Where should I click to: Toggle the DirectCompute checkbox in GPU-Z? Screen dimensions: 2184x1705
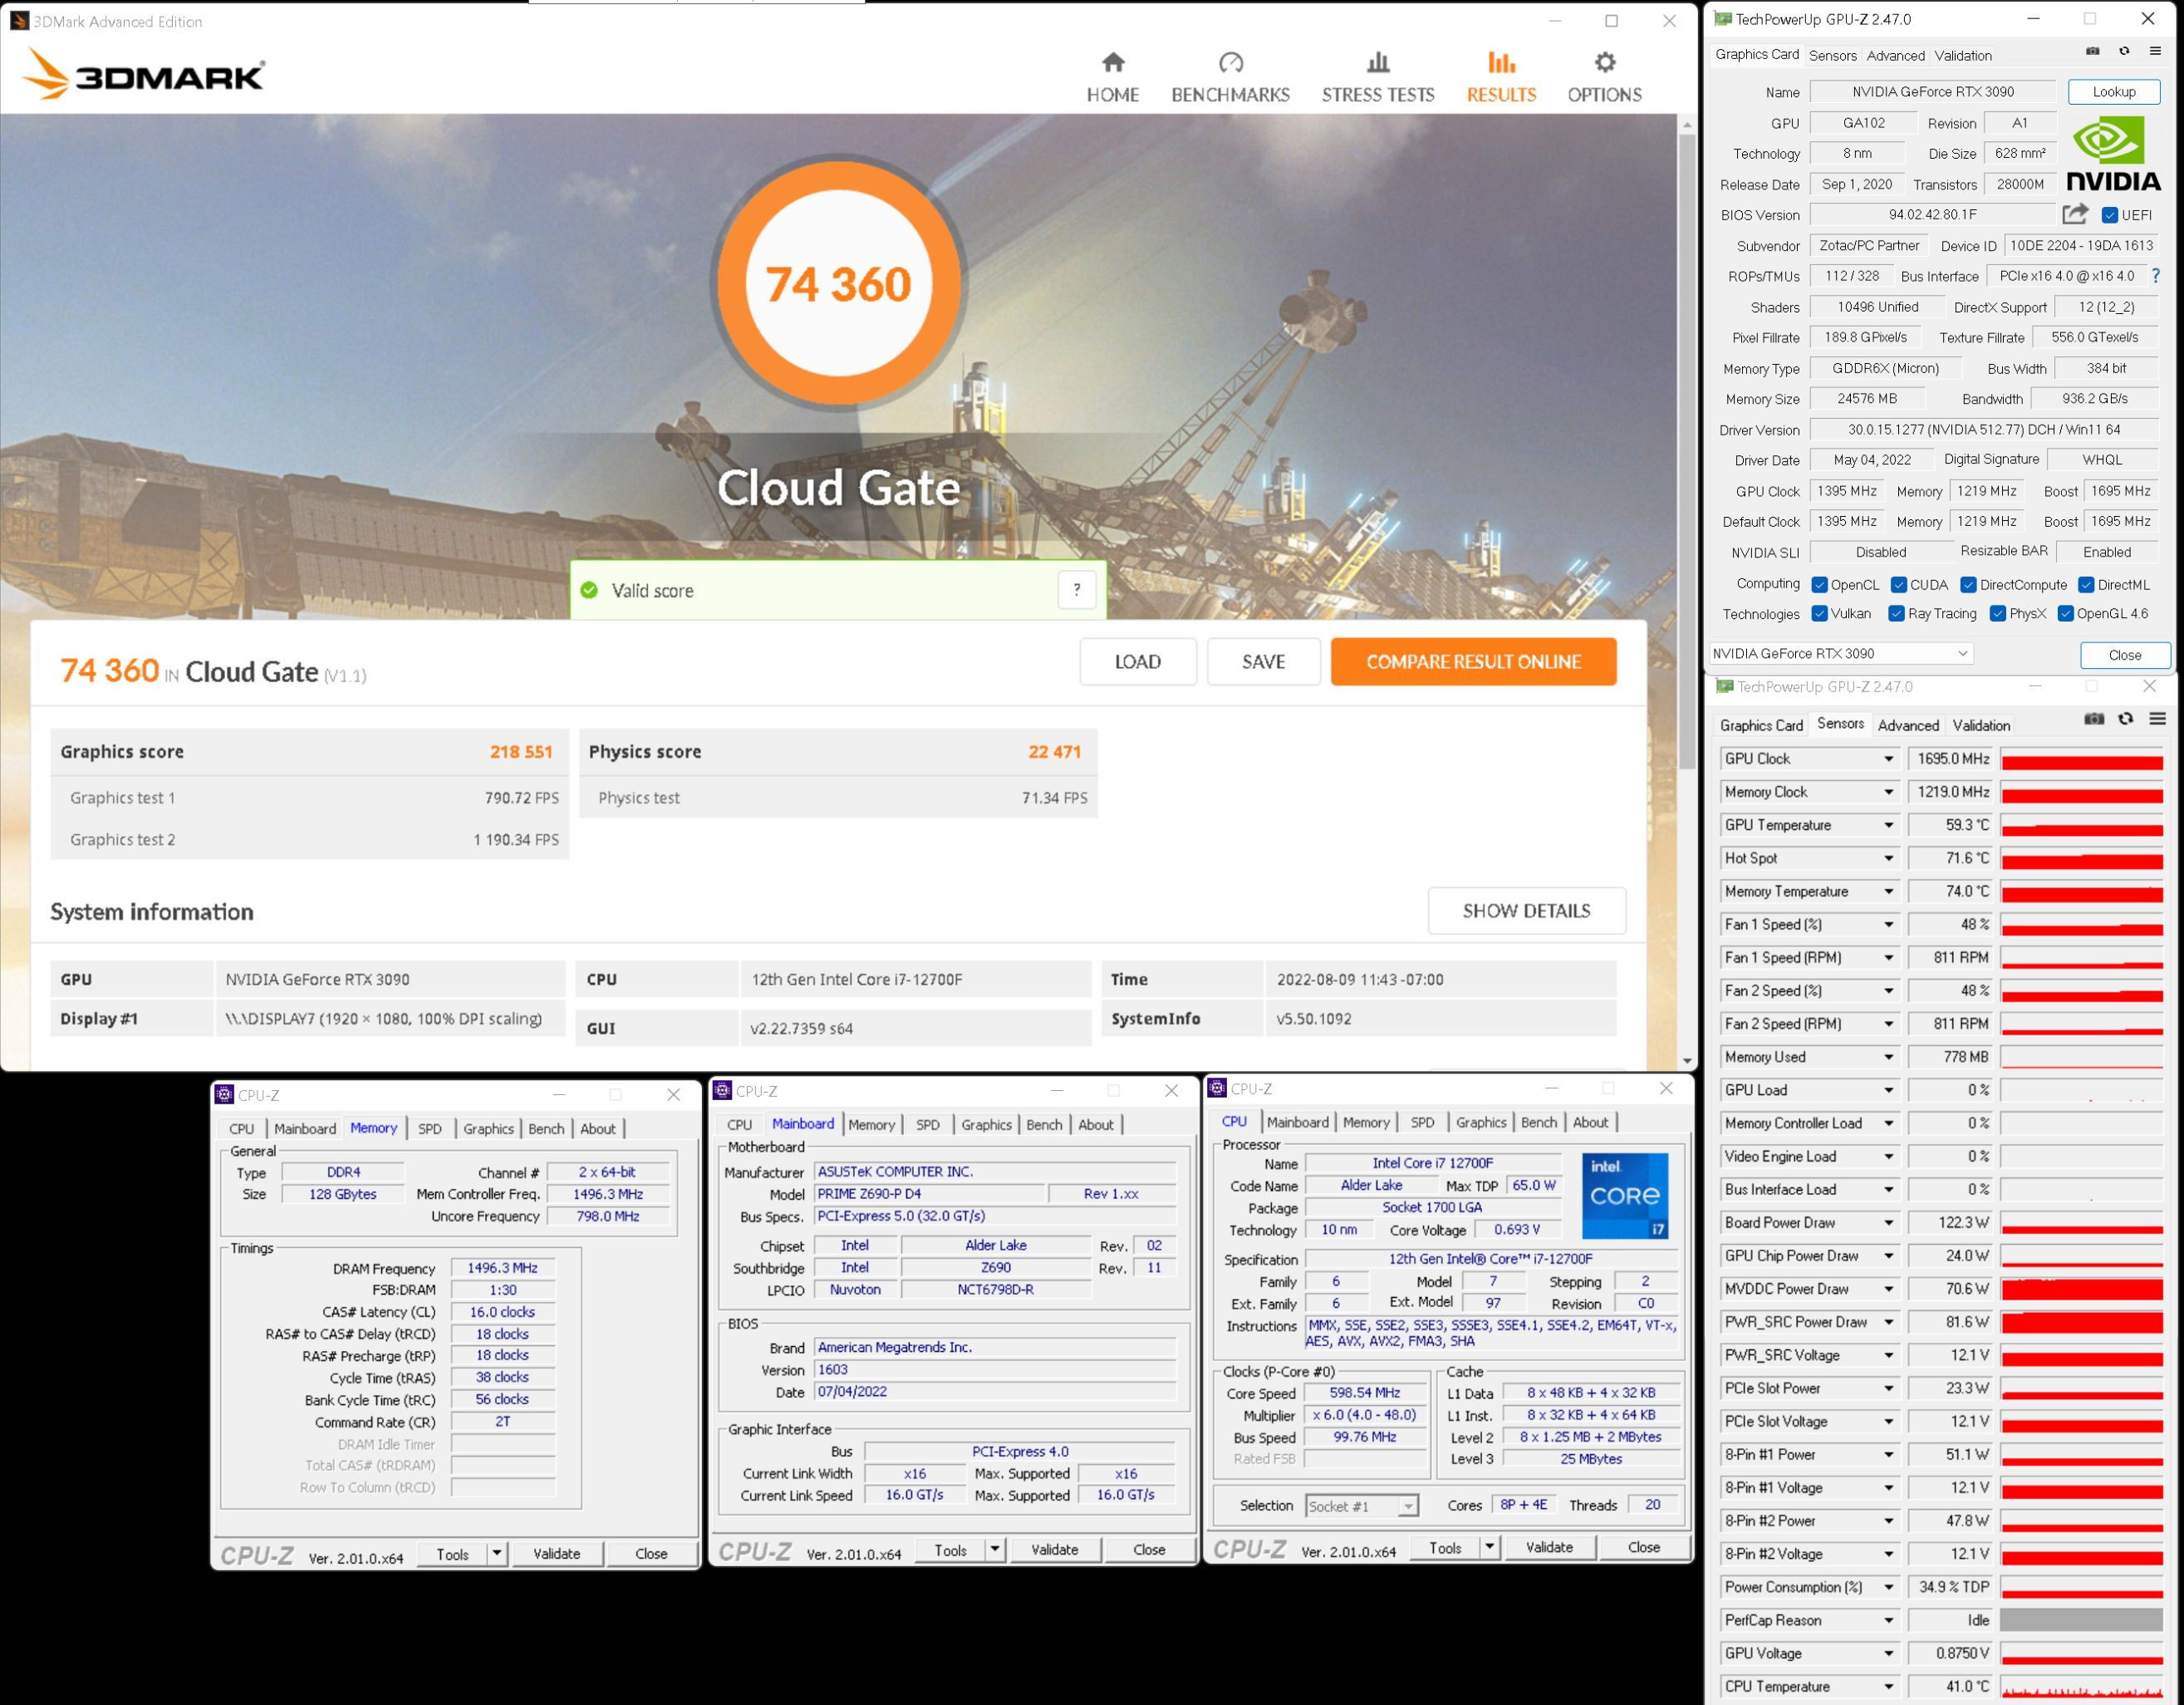[x=1968, y=585]
